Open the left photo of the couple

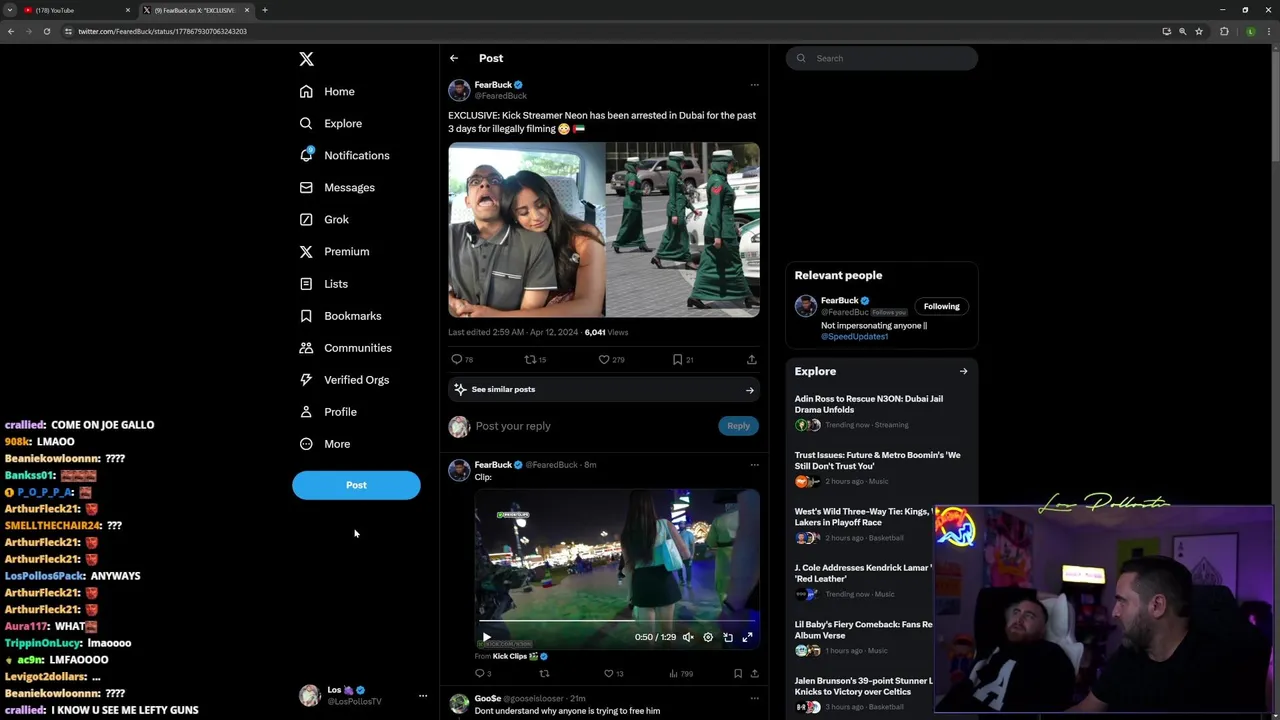tap(525, 230)
